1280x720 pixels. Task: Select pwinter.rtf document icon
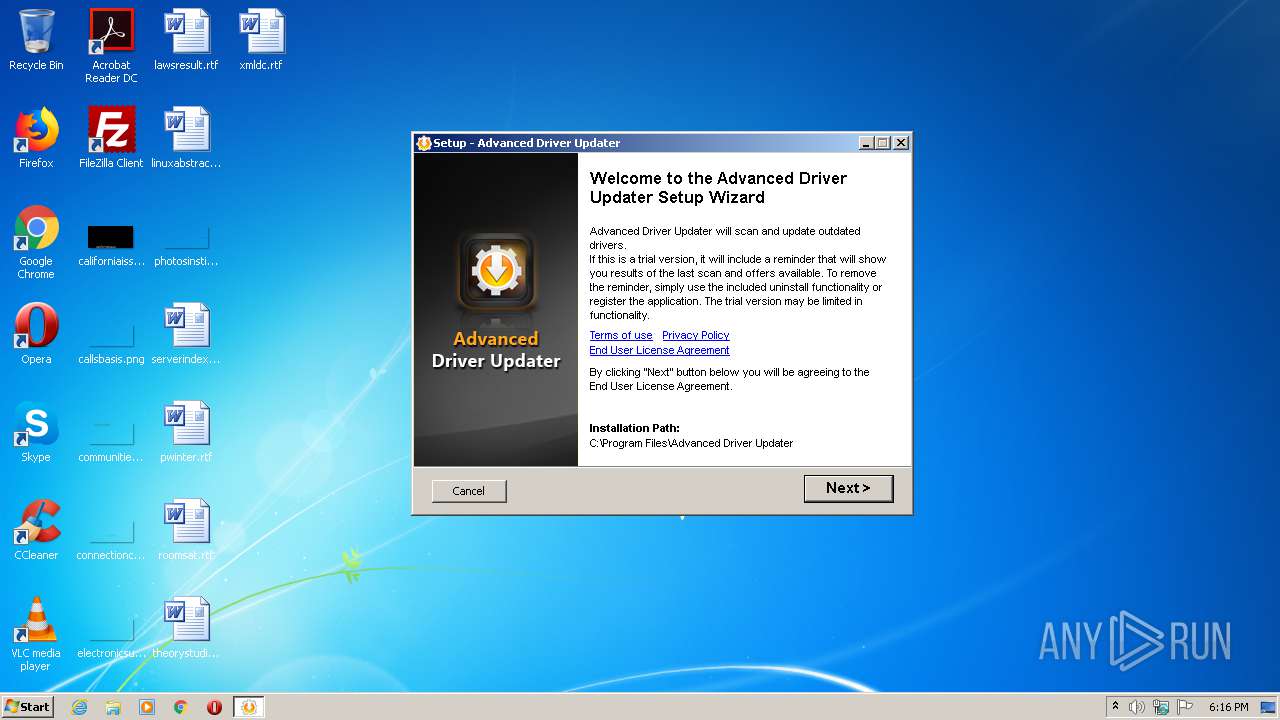pos(186,432)
